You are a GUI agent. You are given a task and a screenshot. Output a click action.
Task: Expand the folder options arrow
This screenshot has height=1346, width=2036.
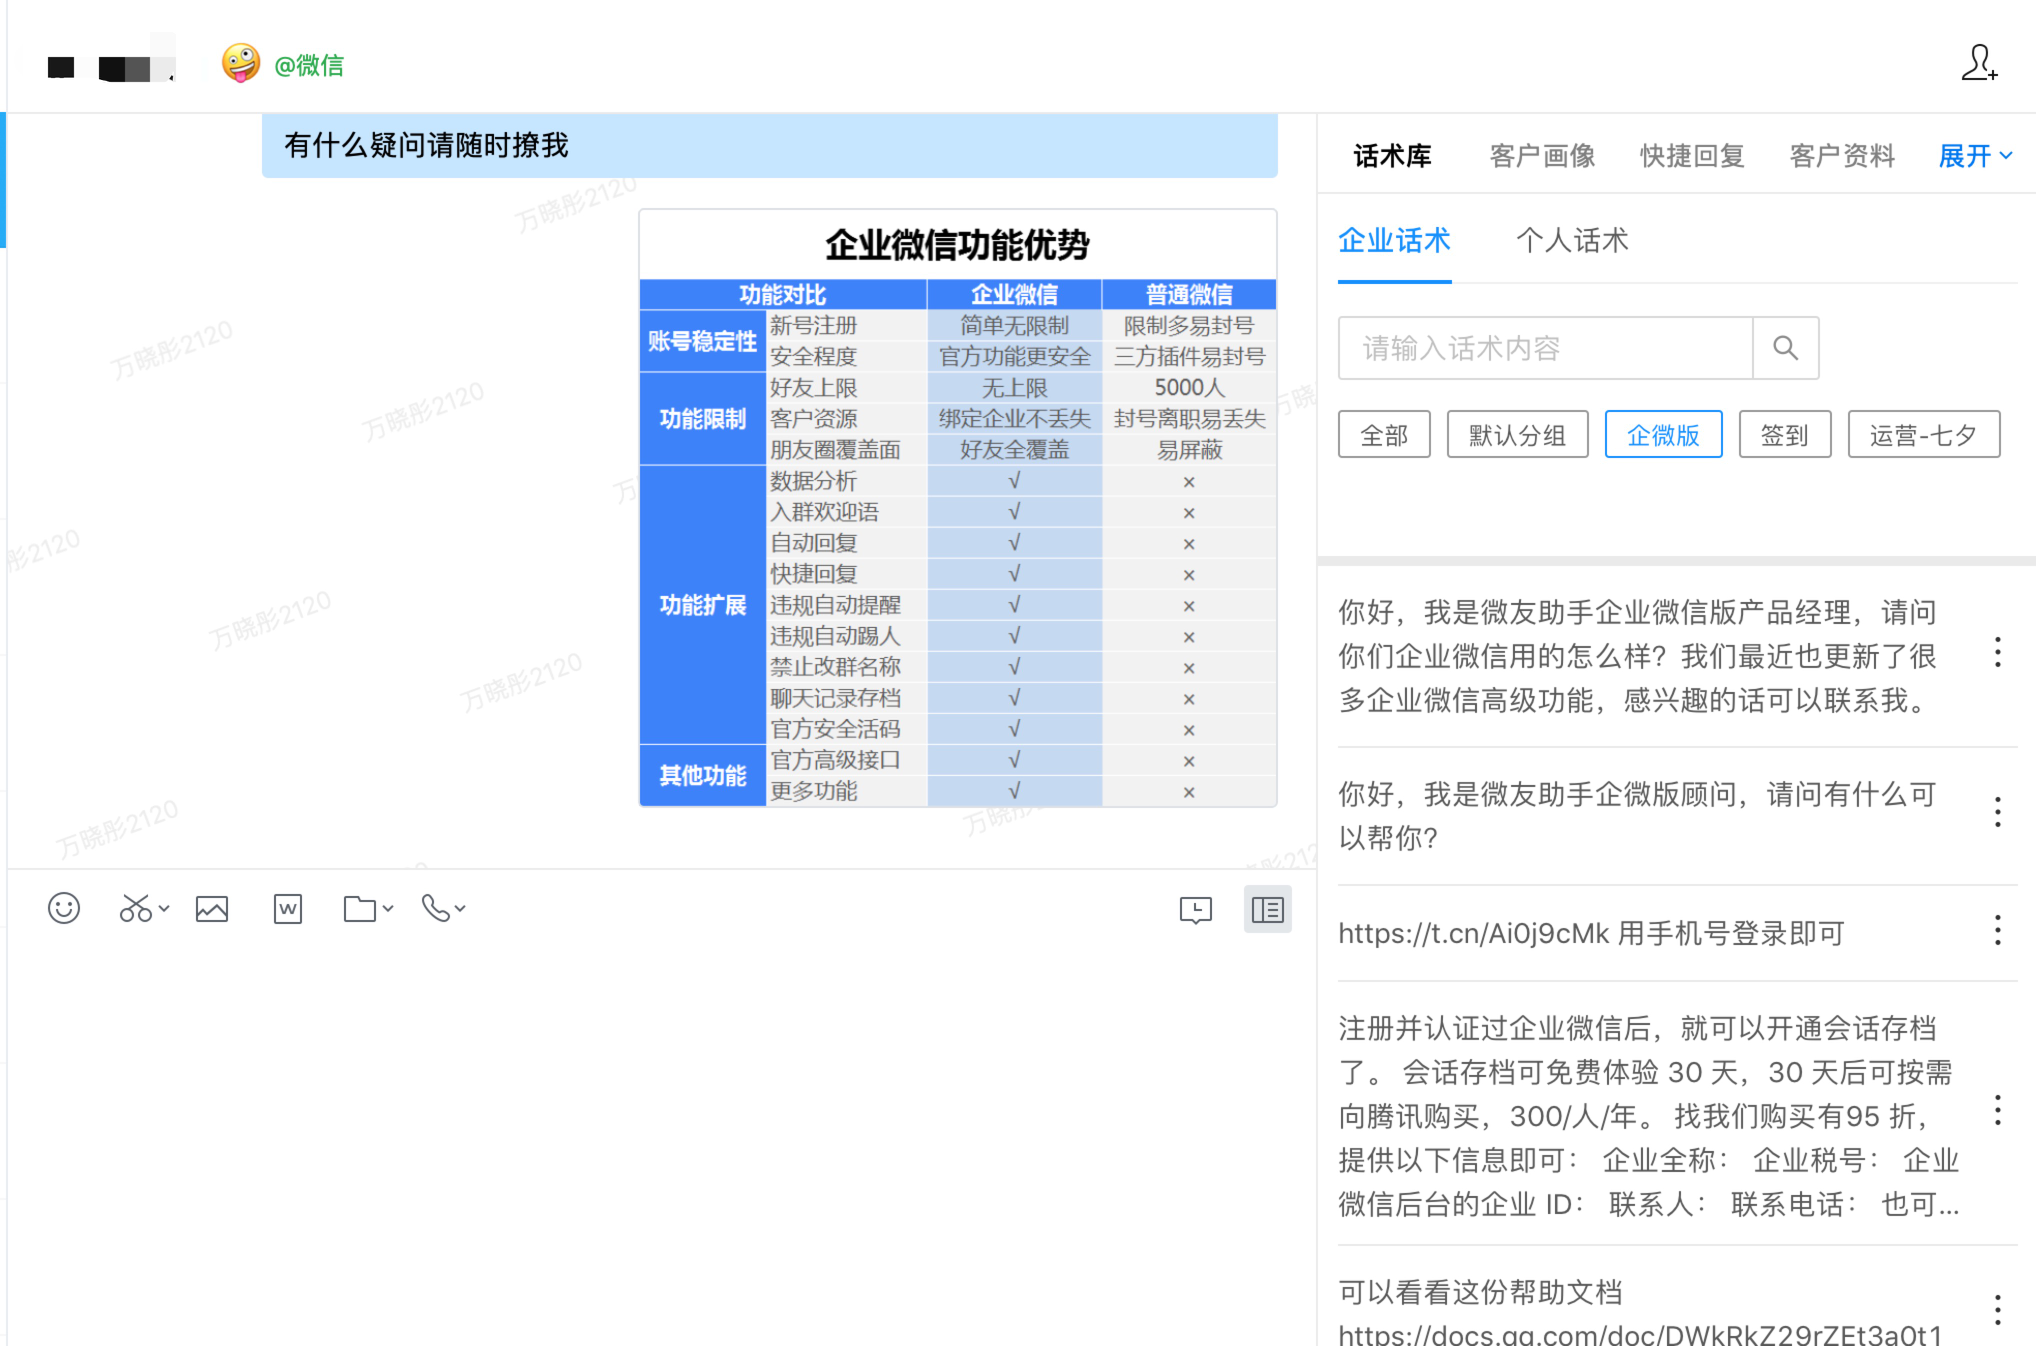pyautogui.click(x=388, y=908)
